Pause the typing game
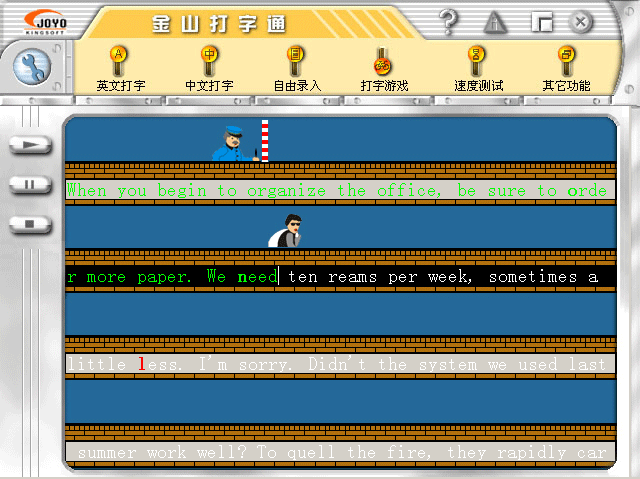Image resolution: width=640 pixels, height=479 pixels. (x=30, y=184)
